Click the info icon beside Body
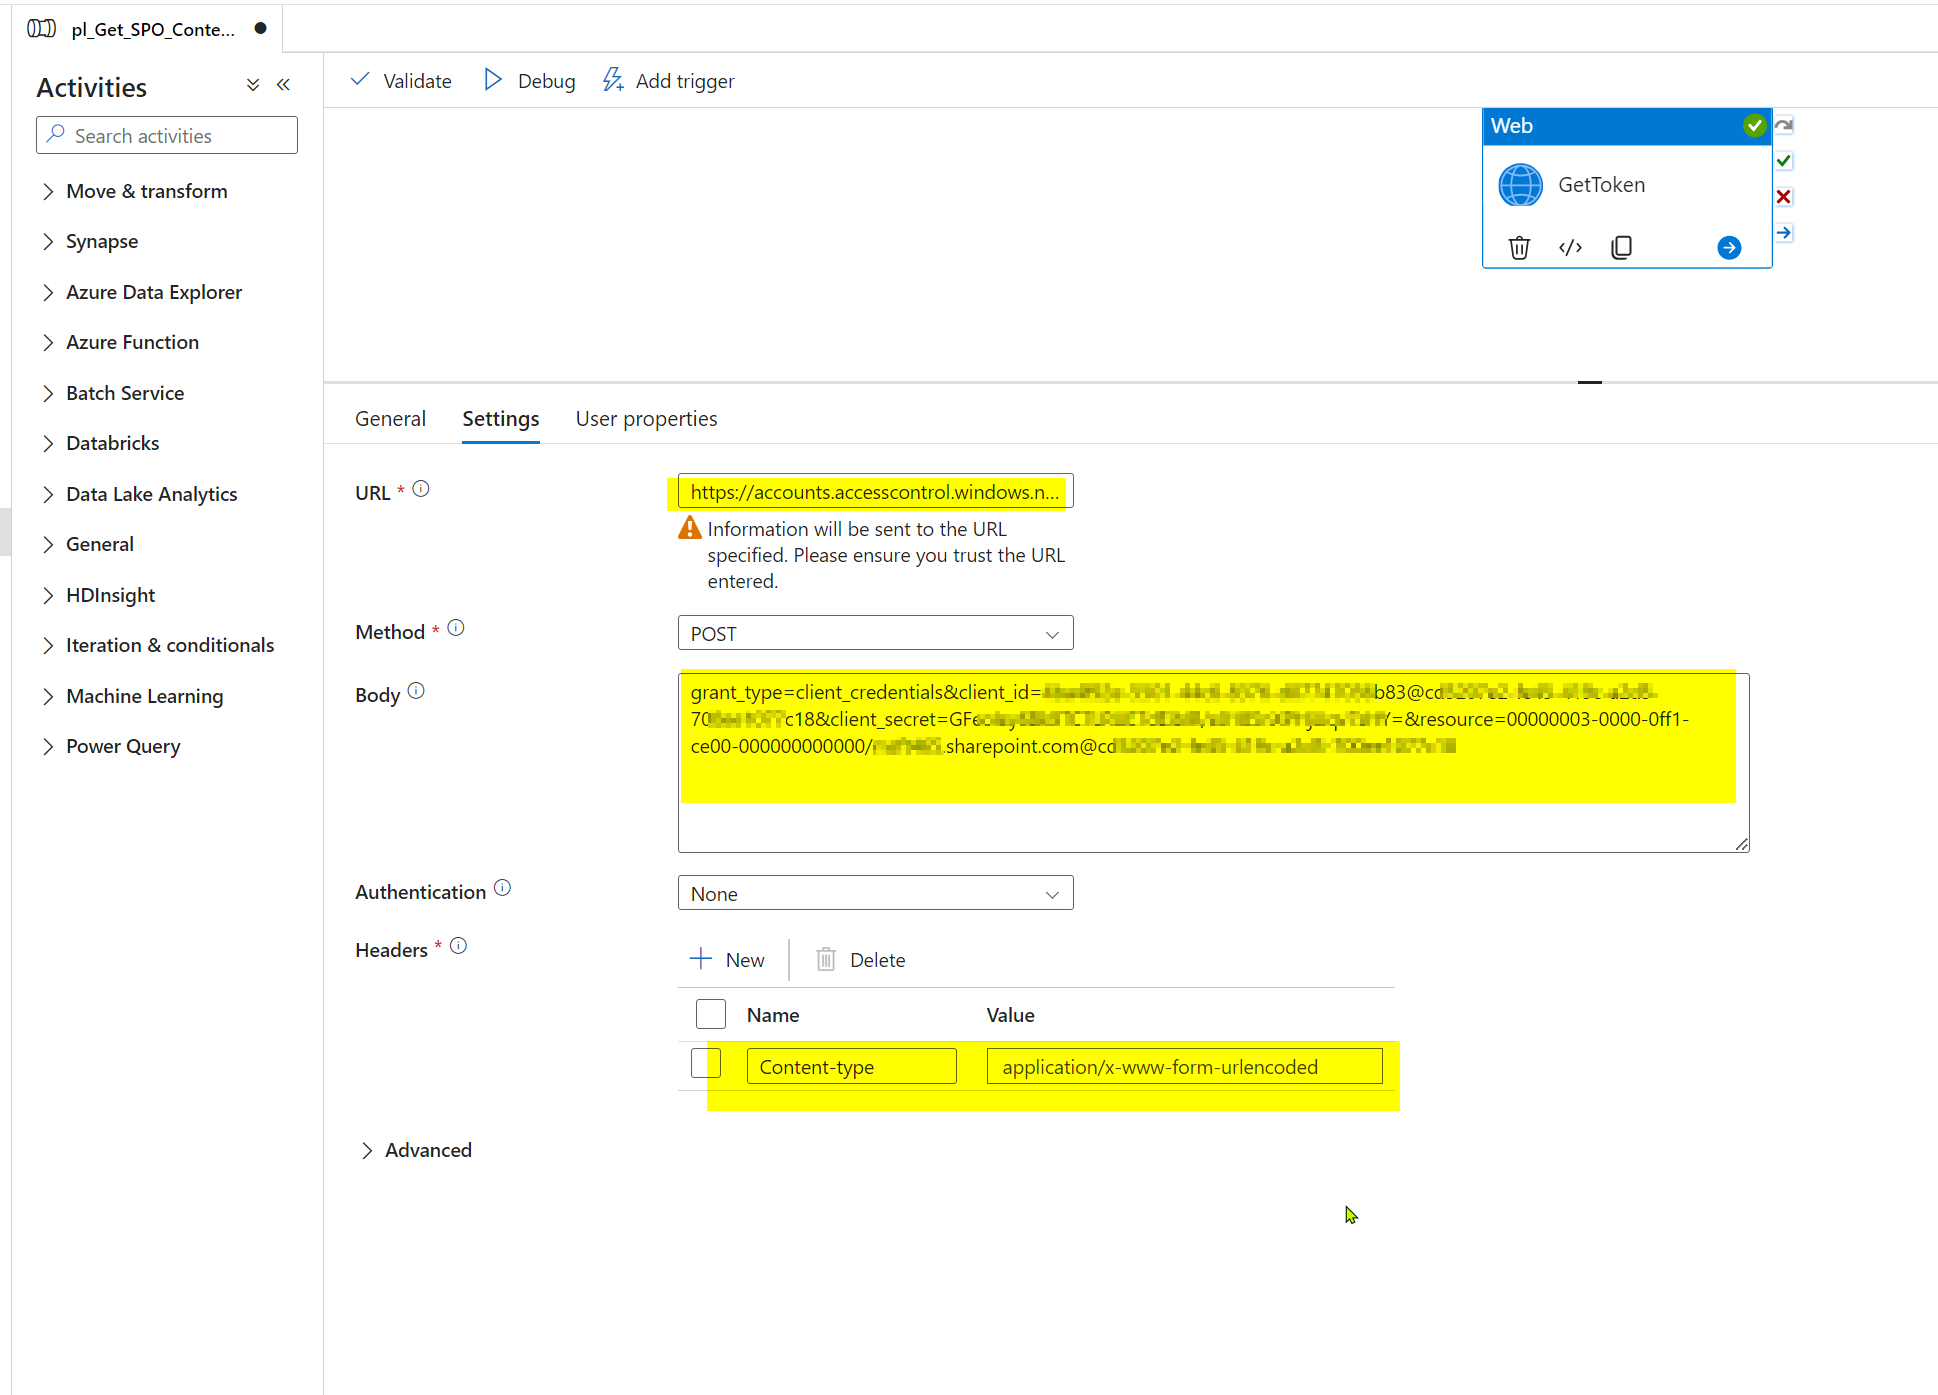 click(417, 690)
